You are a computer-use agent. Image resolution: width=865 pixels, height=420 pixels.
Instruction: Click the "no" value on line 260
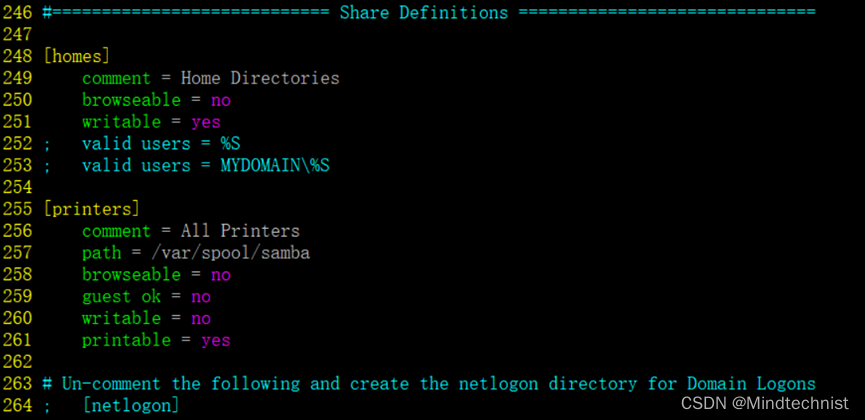(200, 318)
